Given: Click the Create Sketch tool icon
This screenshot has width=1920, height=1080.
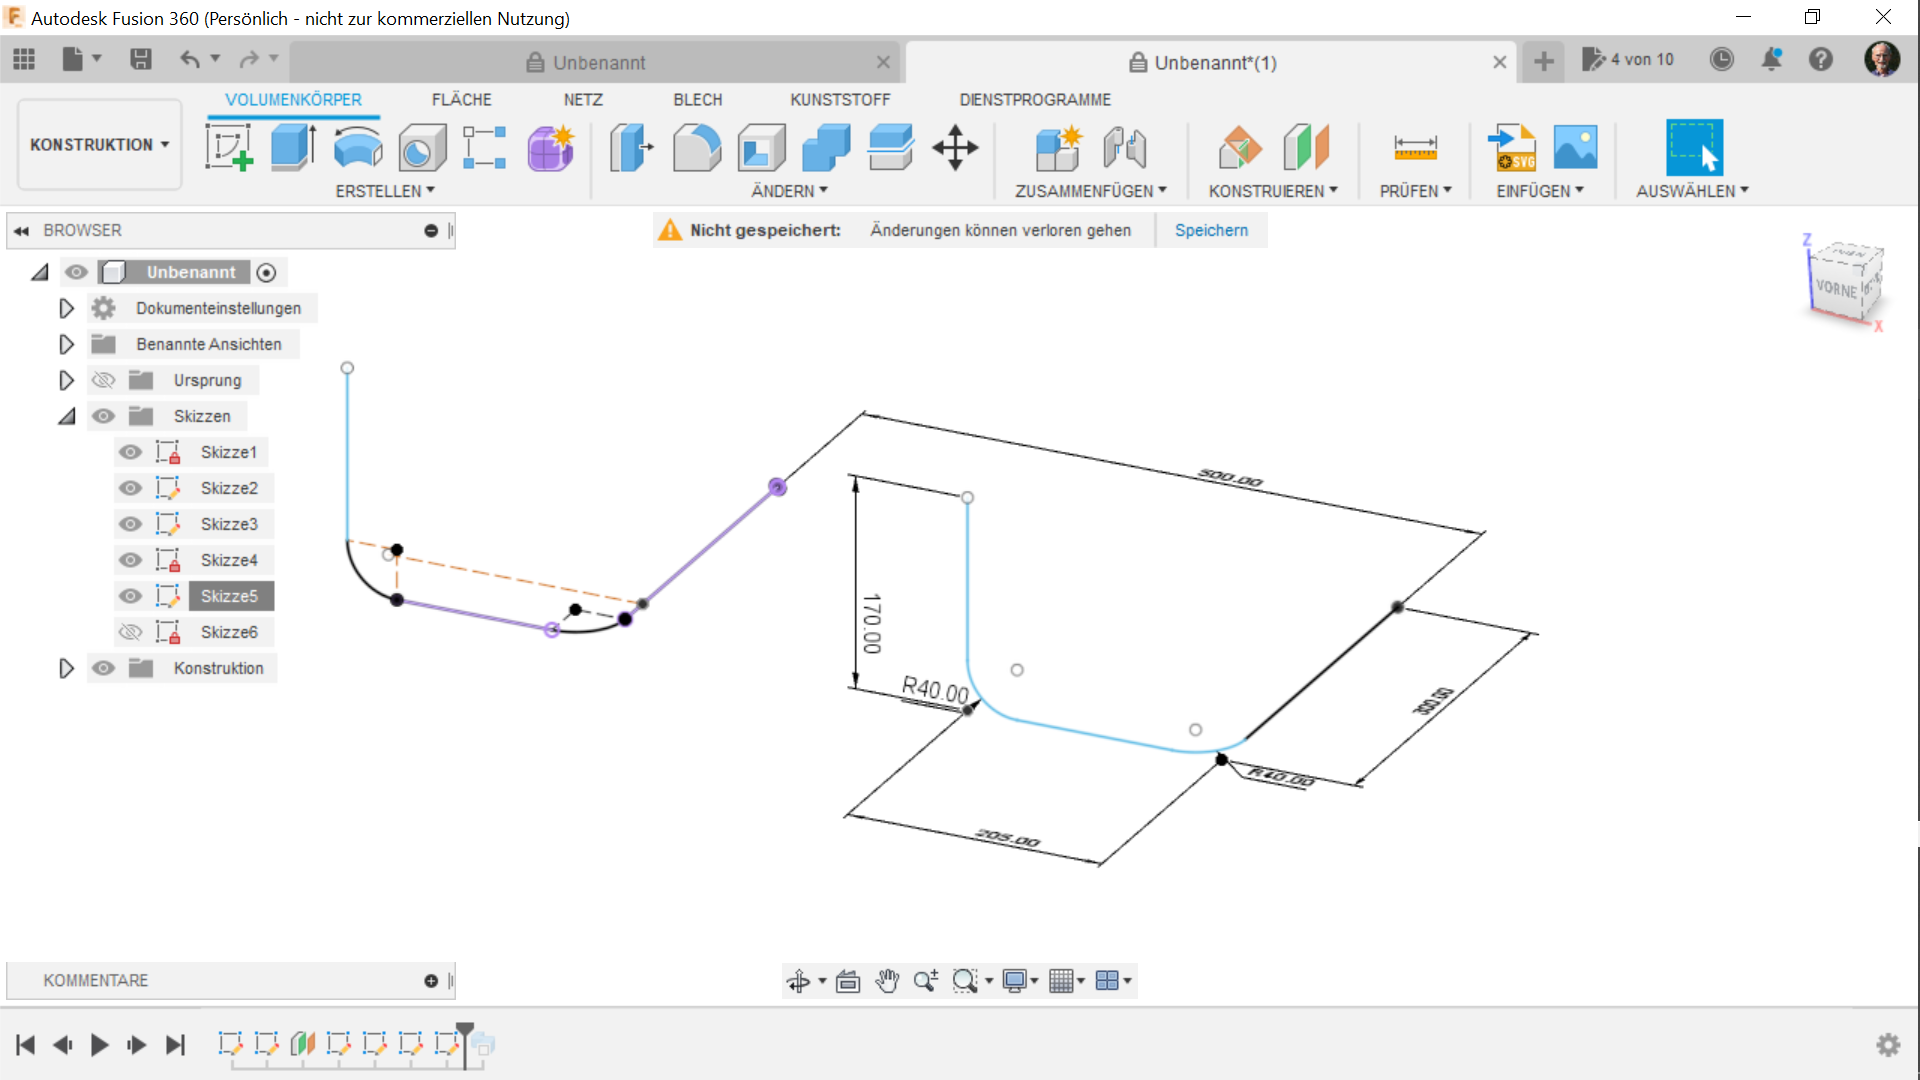Looking at the screenshot, I should pyautogui.click(x=229, y=148).
